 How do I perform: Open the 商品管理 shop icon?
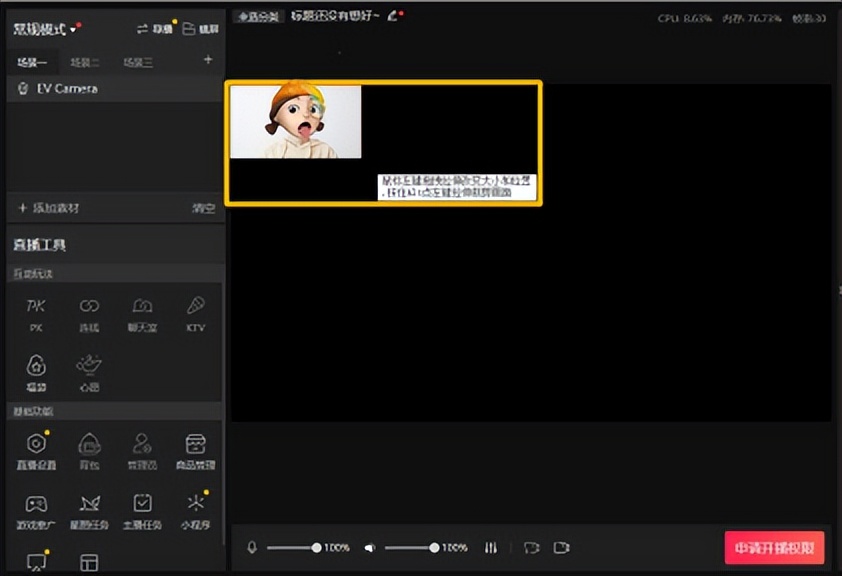pos(196,447)
